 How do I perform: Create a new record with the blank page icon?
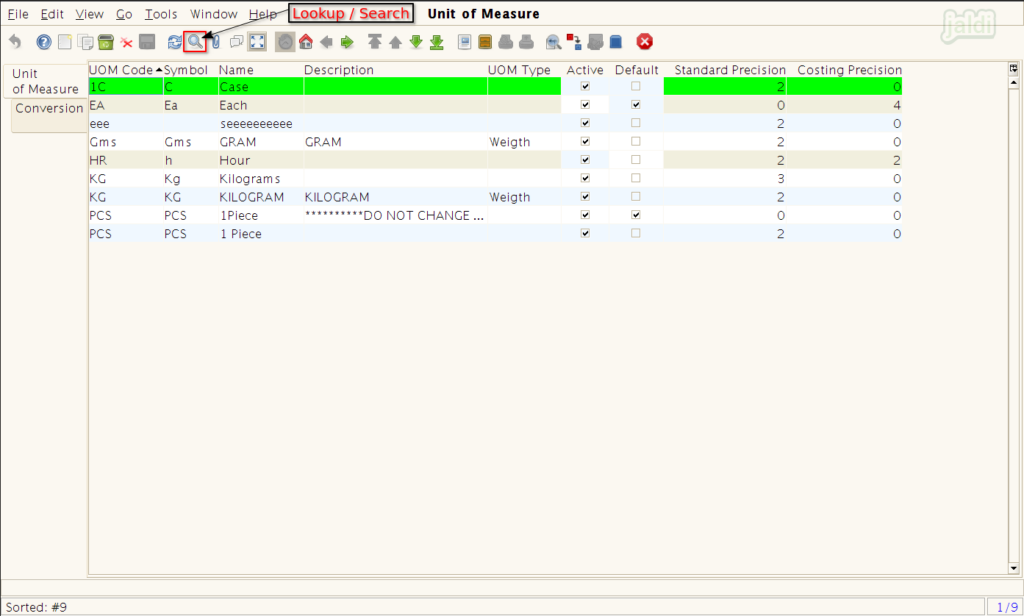tap(65, 42)
